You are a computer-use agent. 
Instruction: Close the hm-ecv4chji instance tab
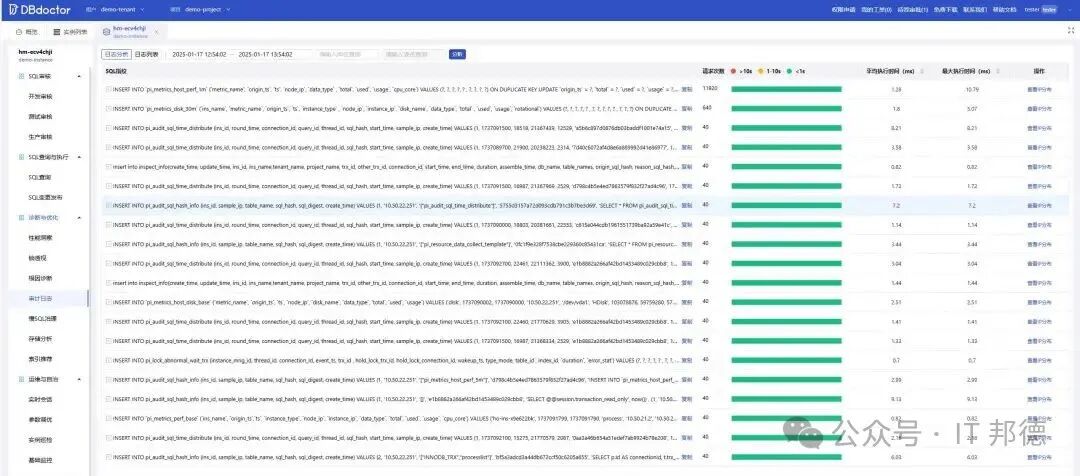click(156, 32)
